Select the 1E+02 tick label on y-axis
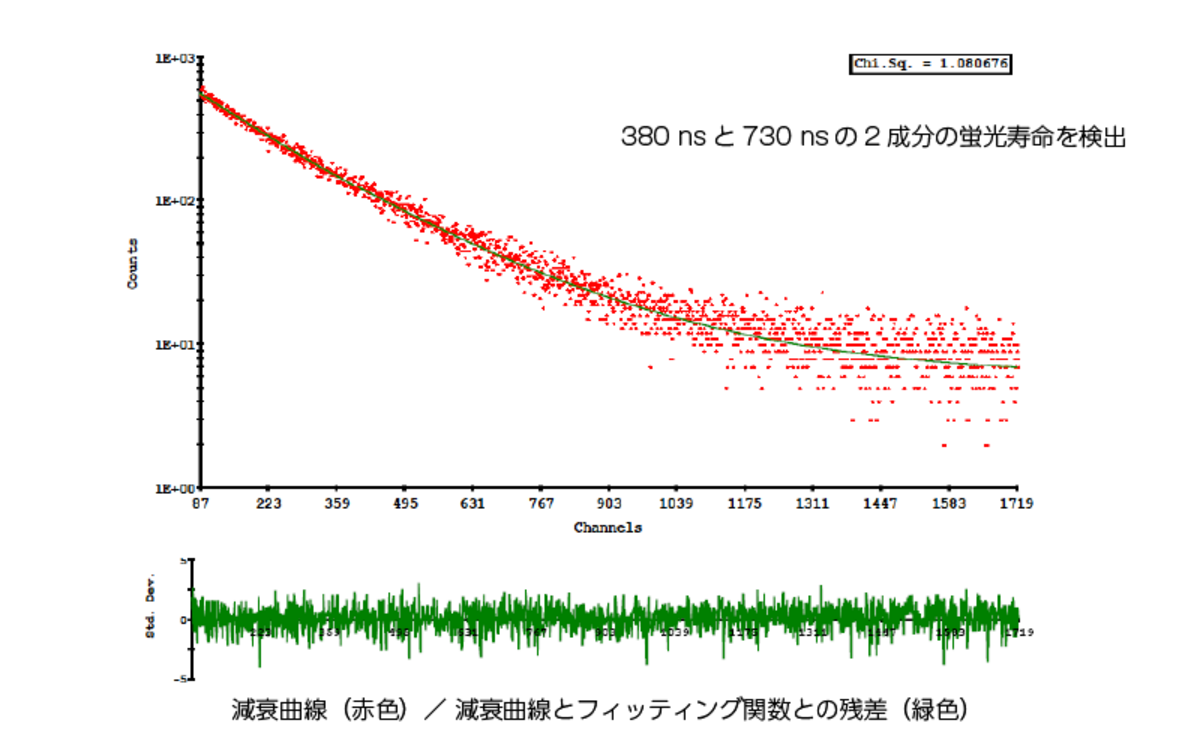 (172, 202)
